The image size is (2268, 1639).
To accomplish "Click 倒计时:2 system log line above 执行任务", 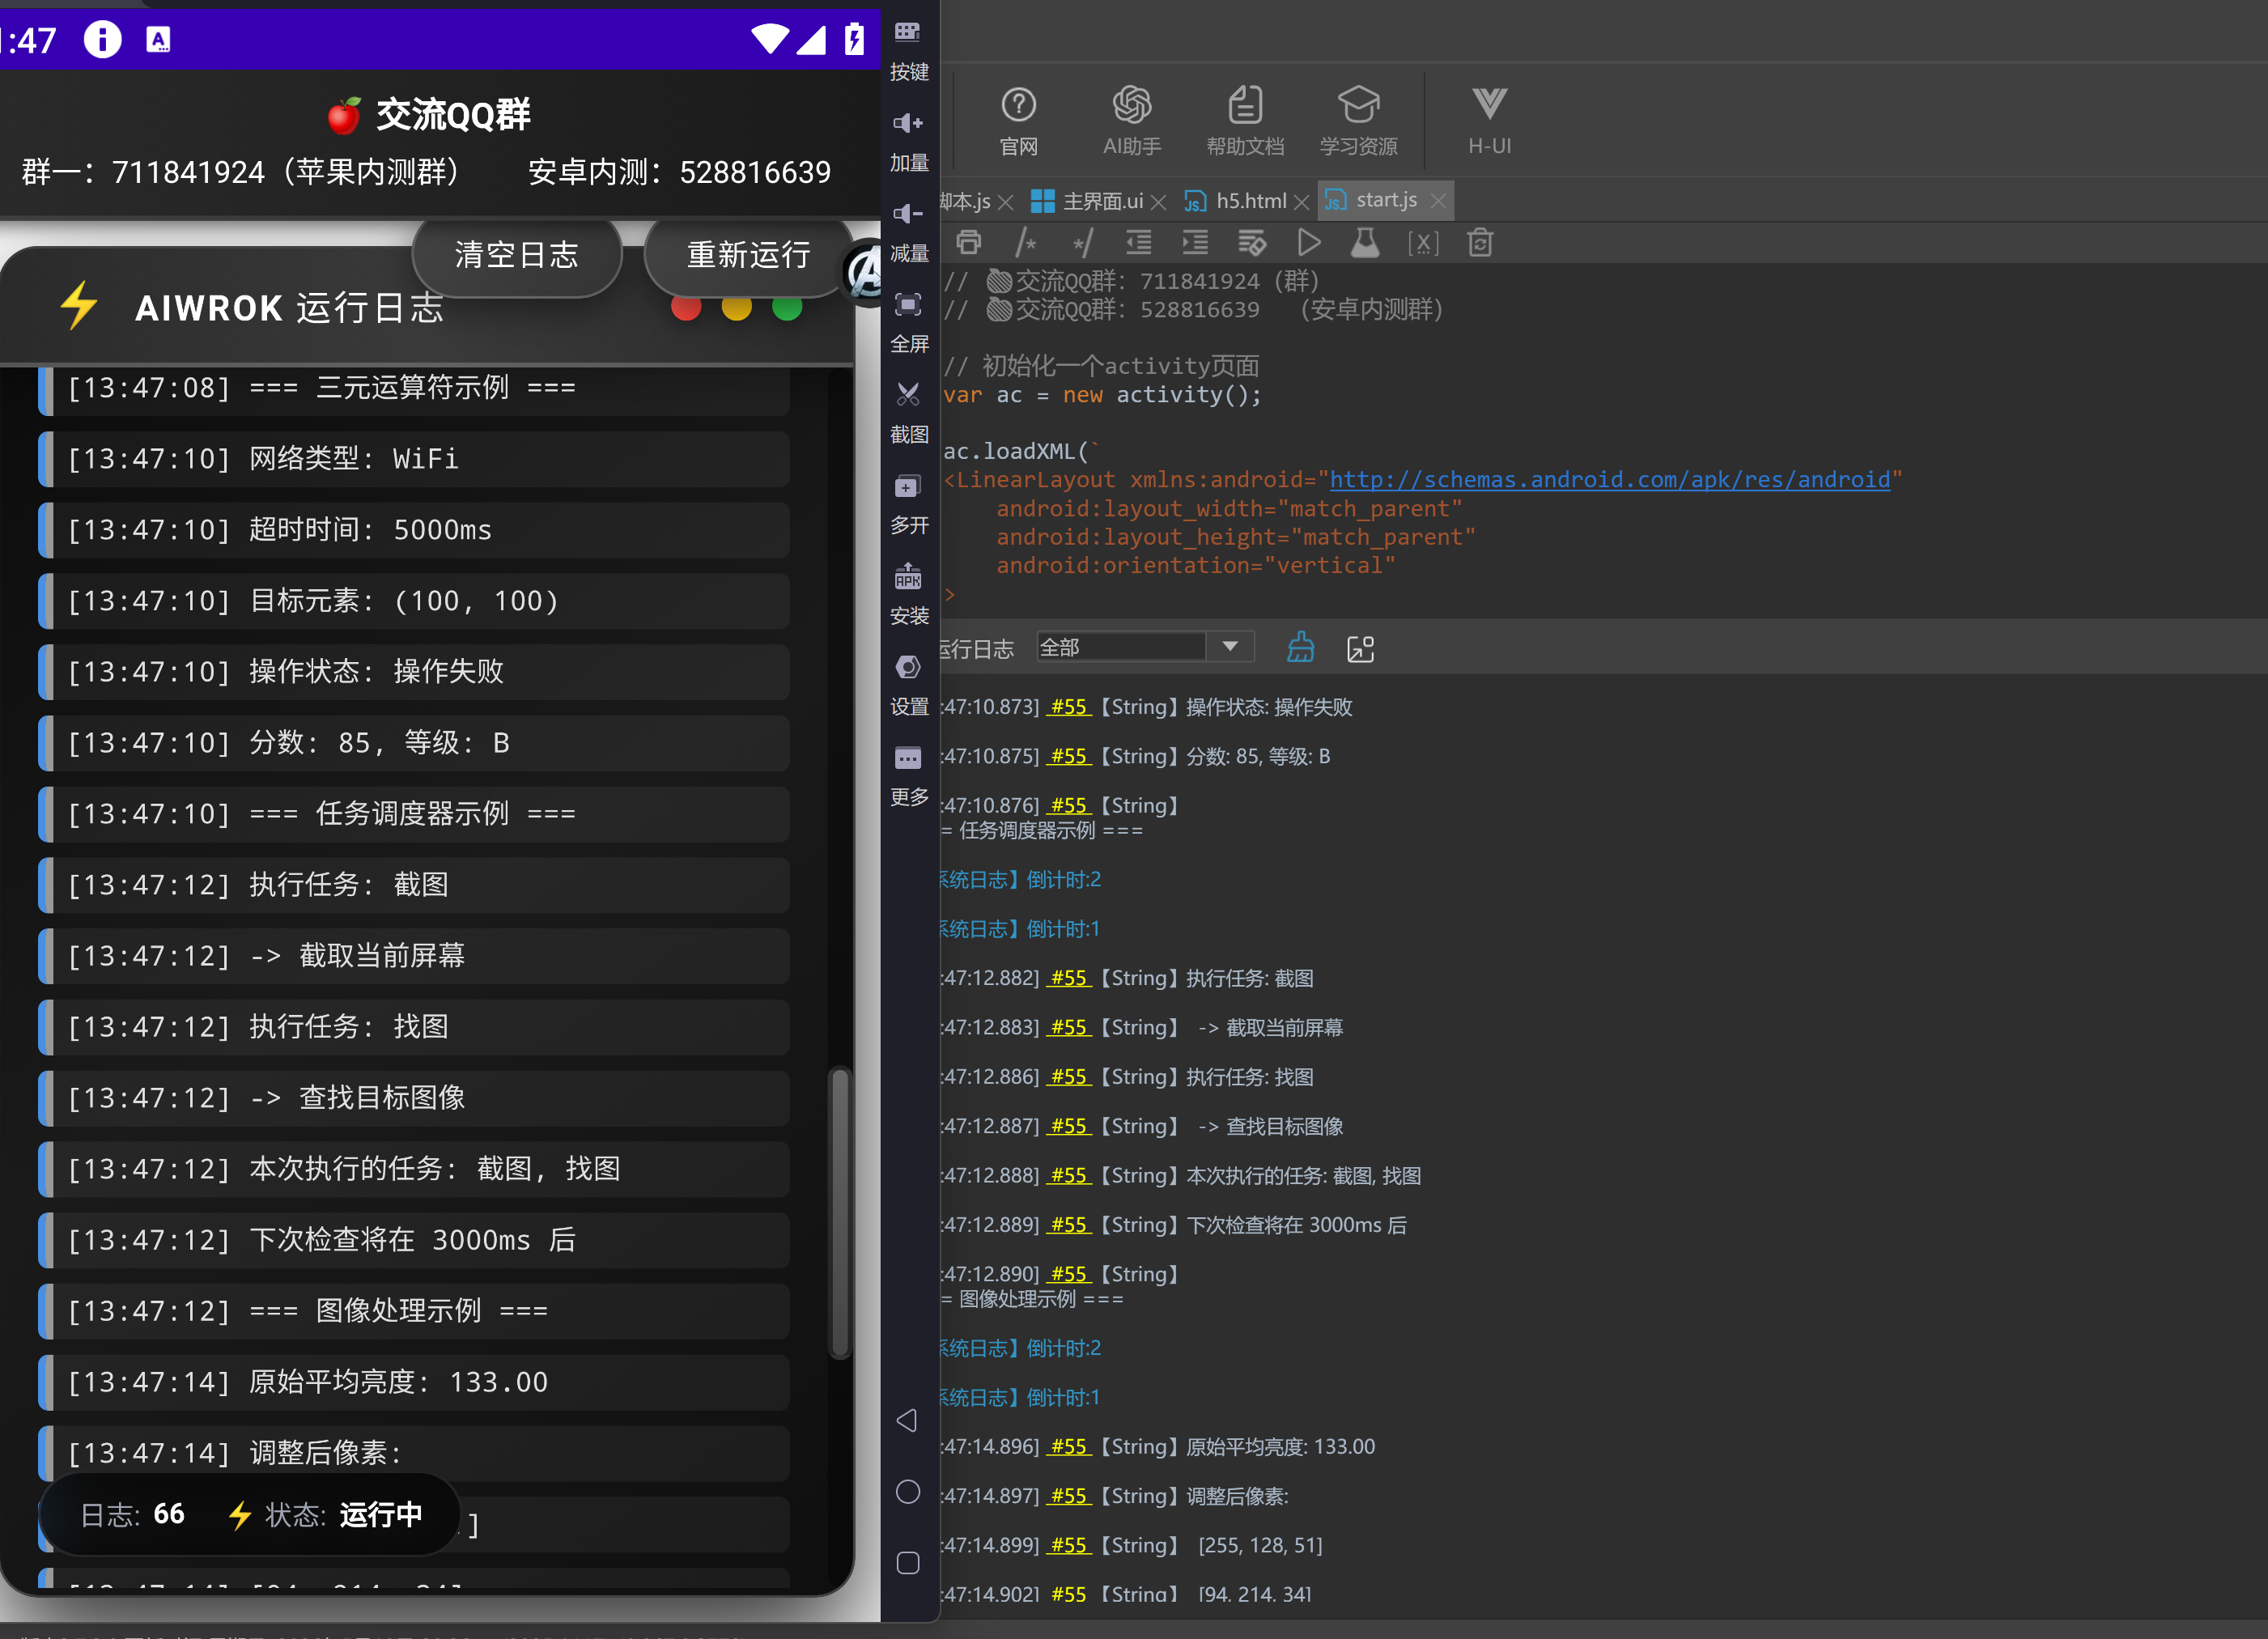I will (1021, 879).
